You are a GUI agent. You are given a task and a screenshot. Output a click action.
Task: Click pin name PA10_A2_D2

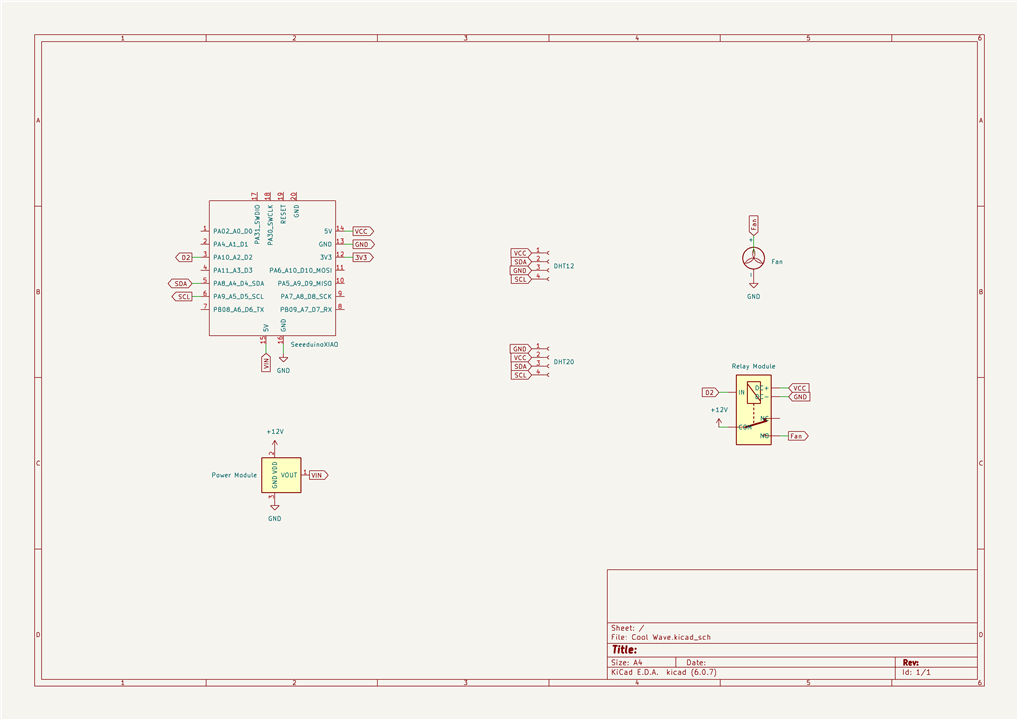point(232,257)
